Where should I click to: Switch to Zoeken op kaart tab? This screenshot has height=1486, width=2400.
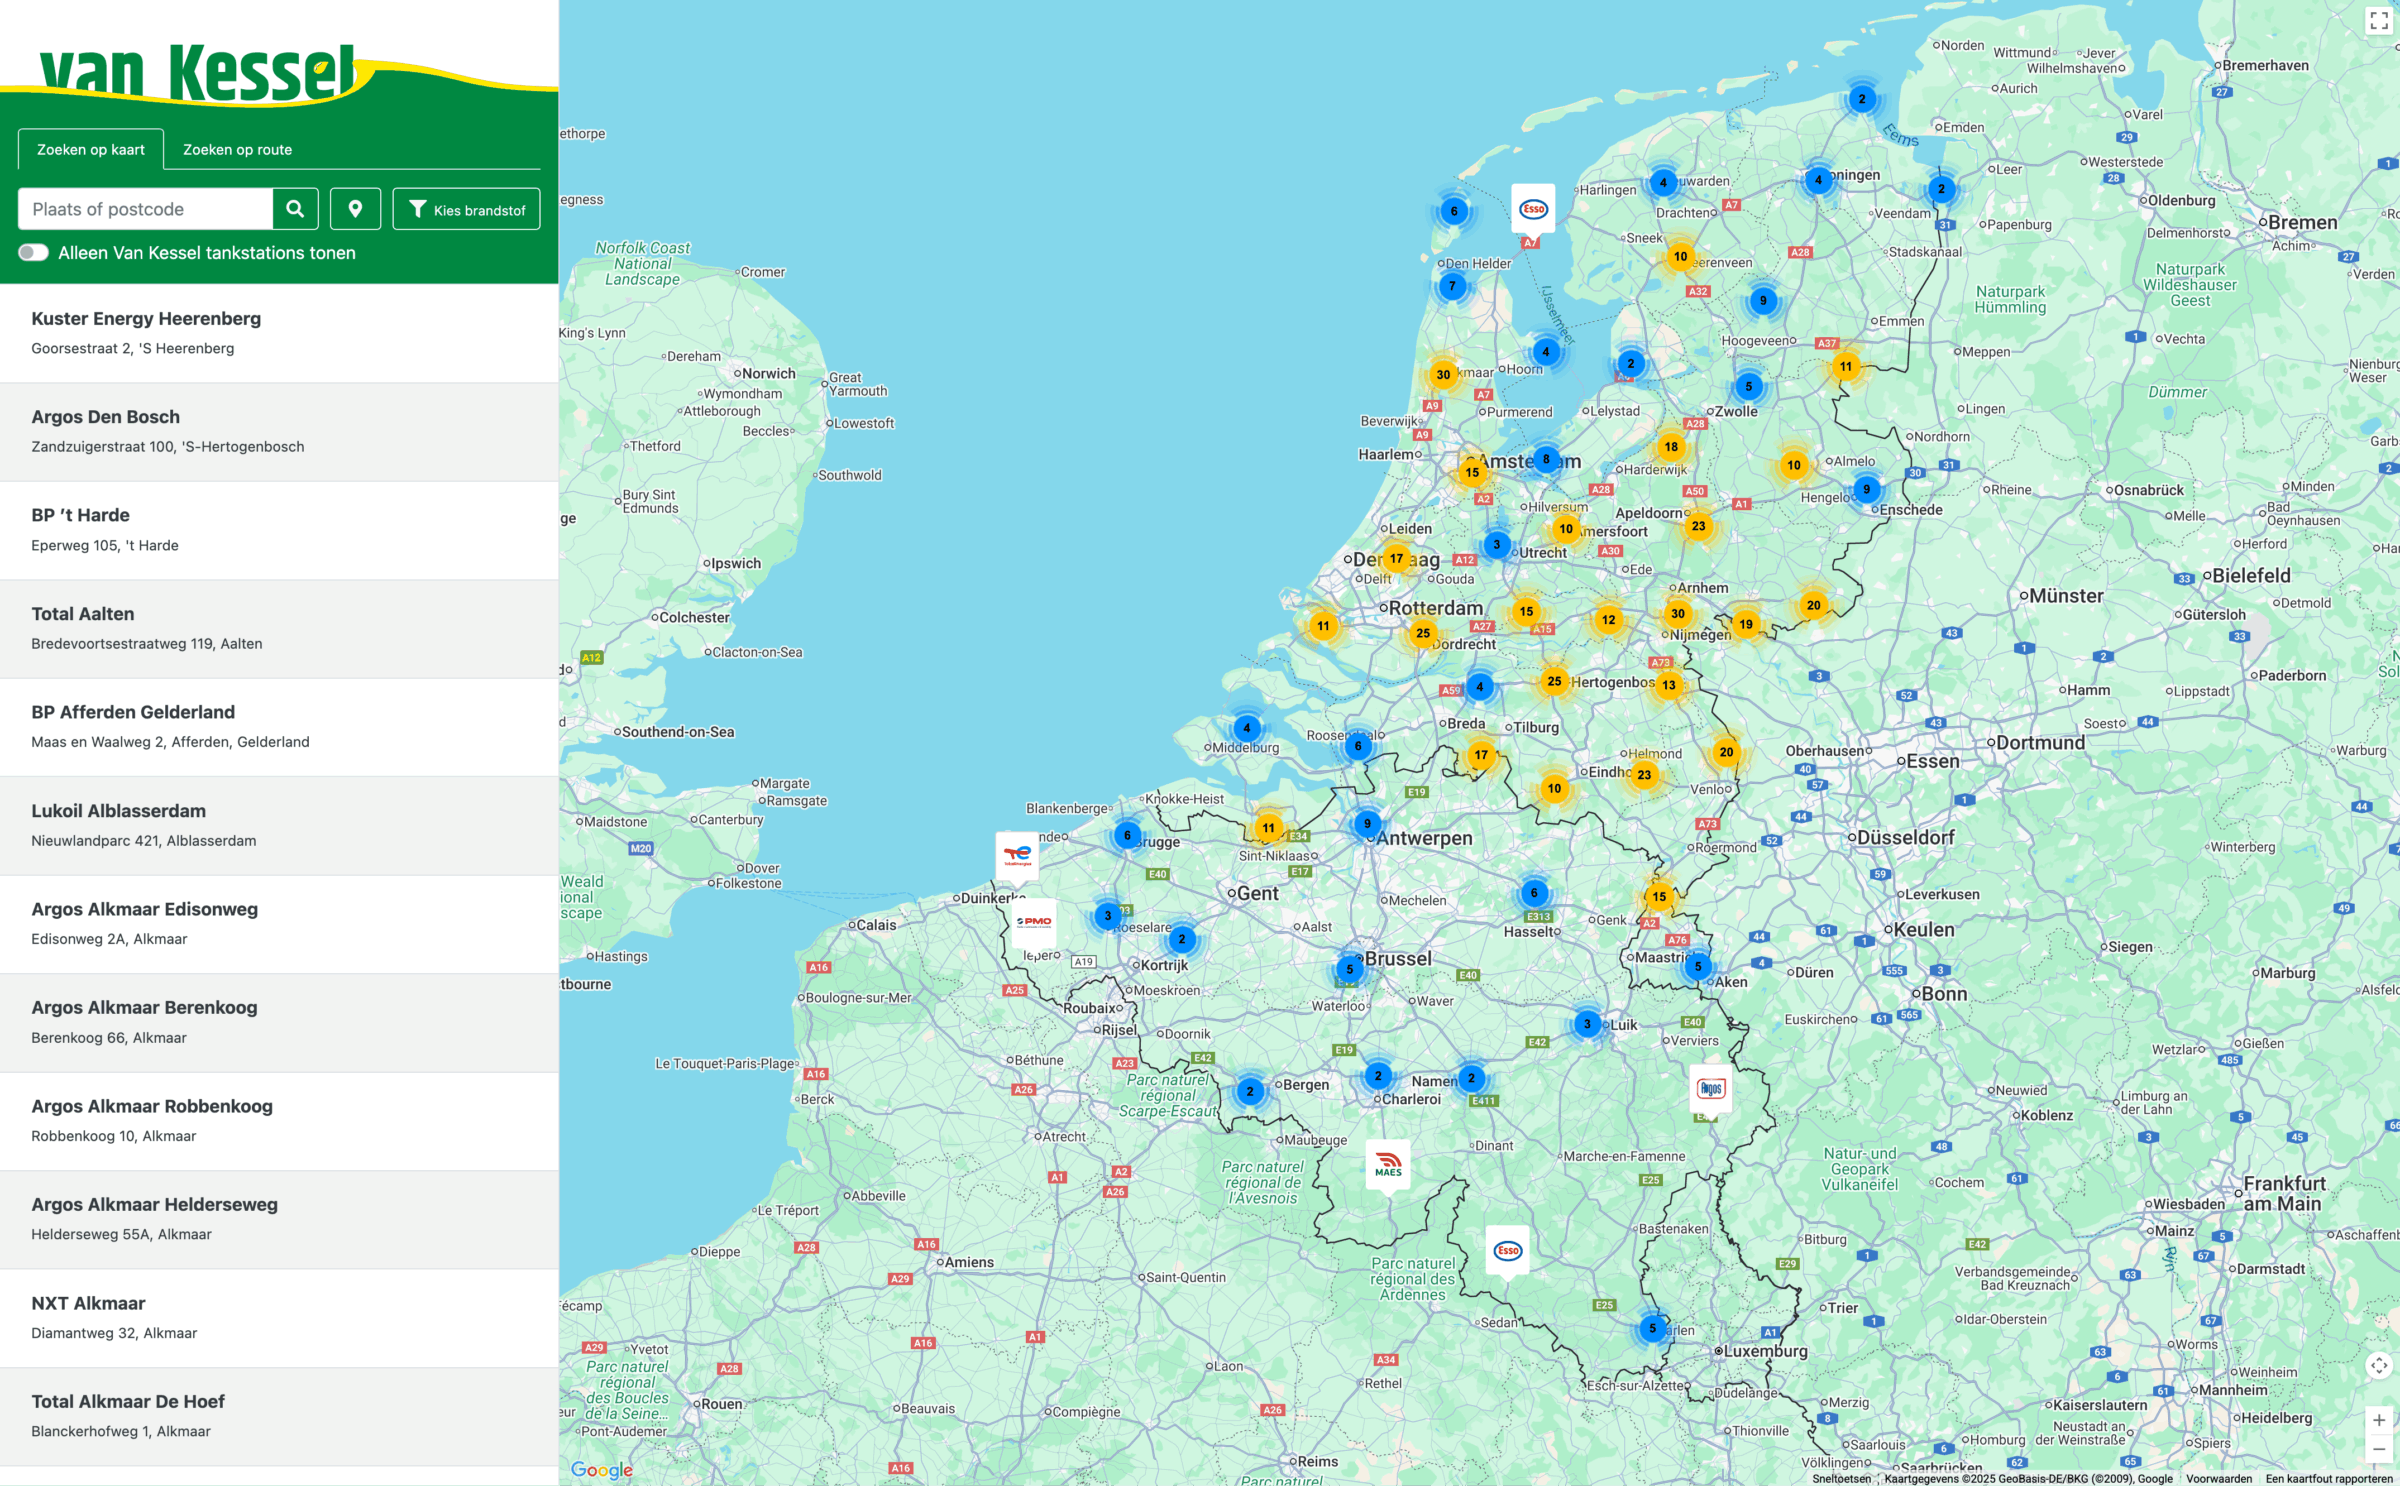tap(91, 149)
